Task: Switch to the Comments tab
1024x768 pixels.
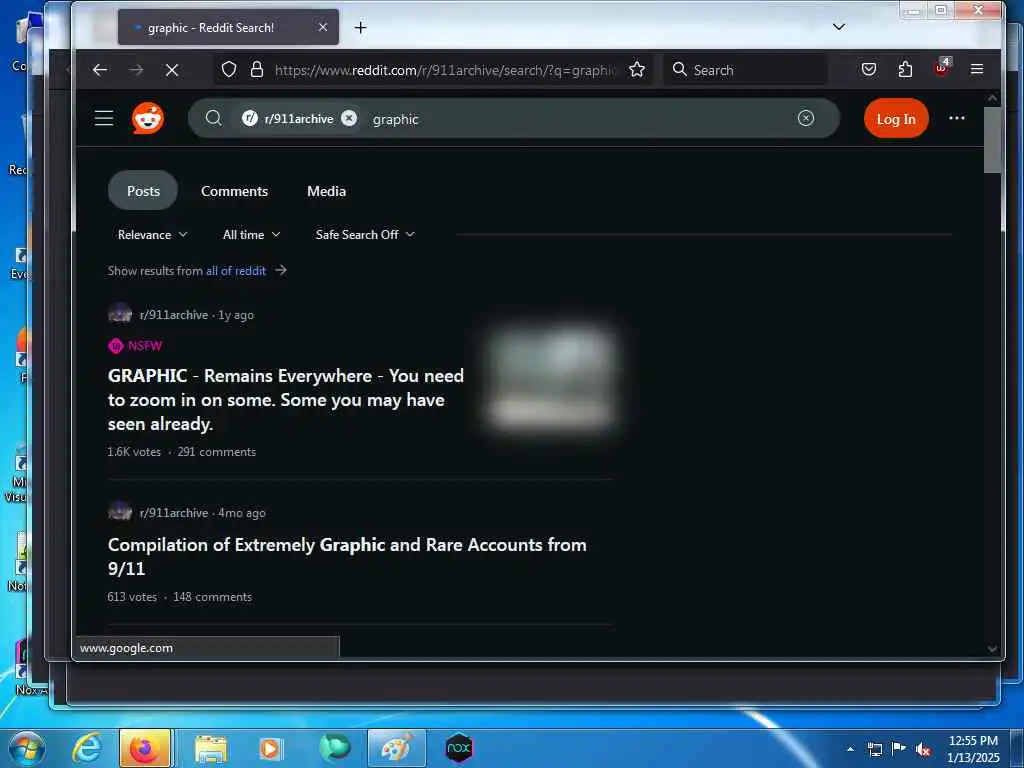Action: (234, 191)
